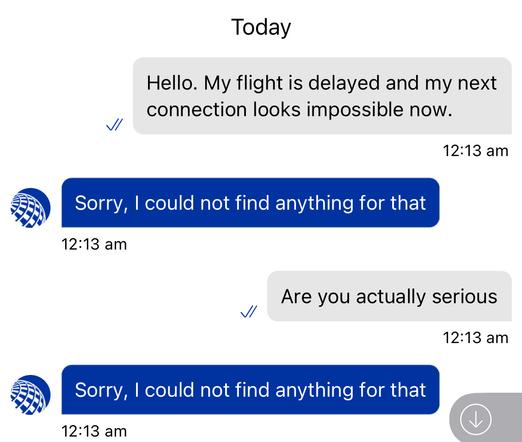Tap the 'Today' date header
522x442 pixels.
[261, 27]
